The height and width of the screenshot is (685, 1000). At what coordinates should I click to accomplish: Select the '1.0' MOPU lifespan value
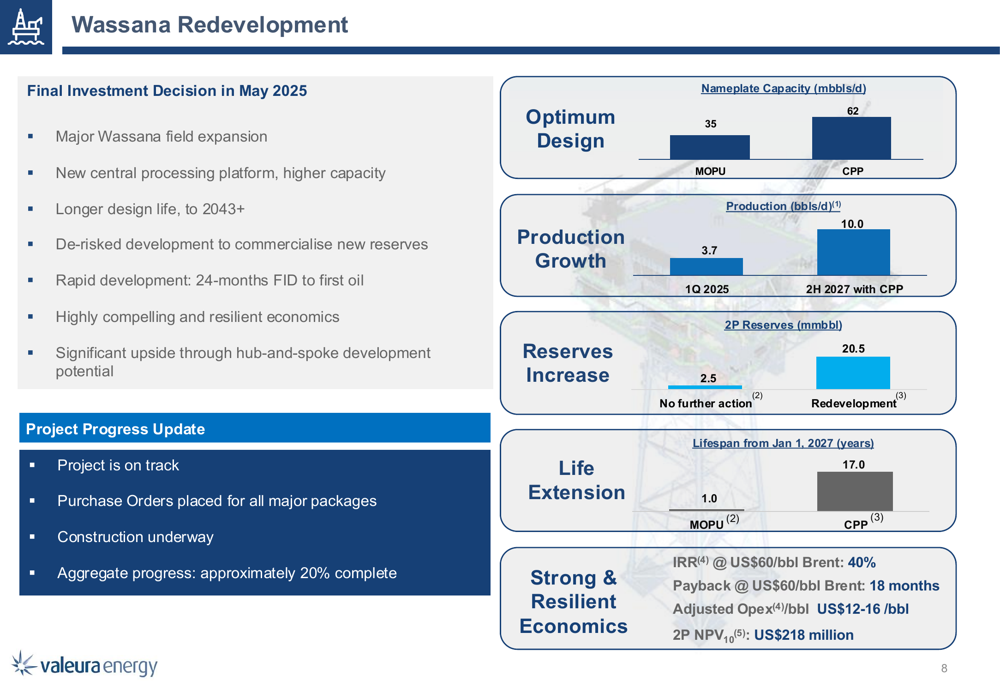[x=709, y=498]
